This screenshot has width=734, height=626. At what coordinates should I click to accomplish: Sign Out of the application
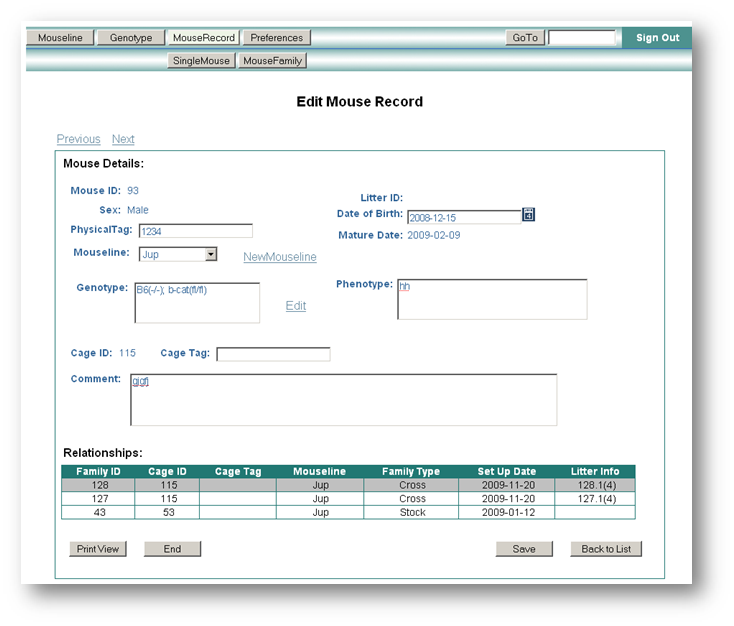(x=657, y=38)
